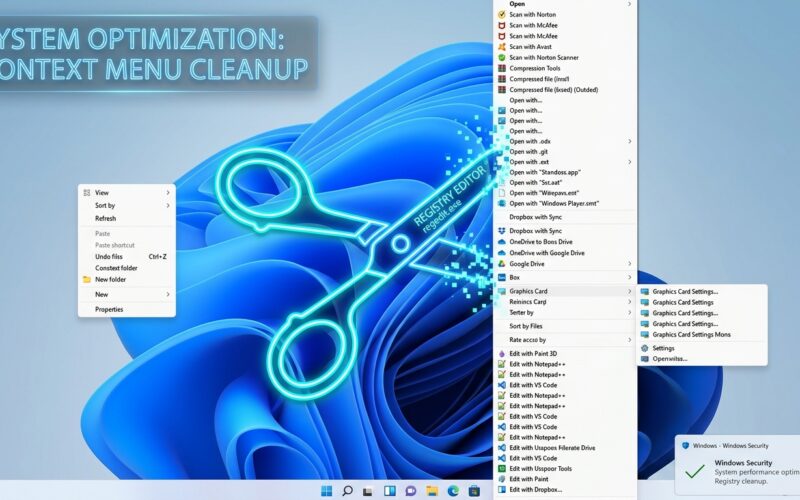
Task: Select Undo fiiss Ctrl+Z entry
Action: pos(127,257)
